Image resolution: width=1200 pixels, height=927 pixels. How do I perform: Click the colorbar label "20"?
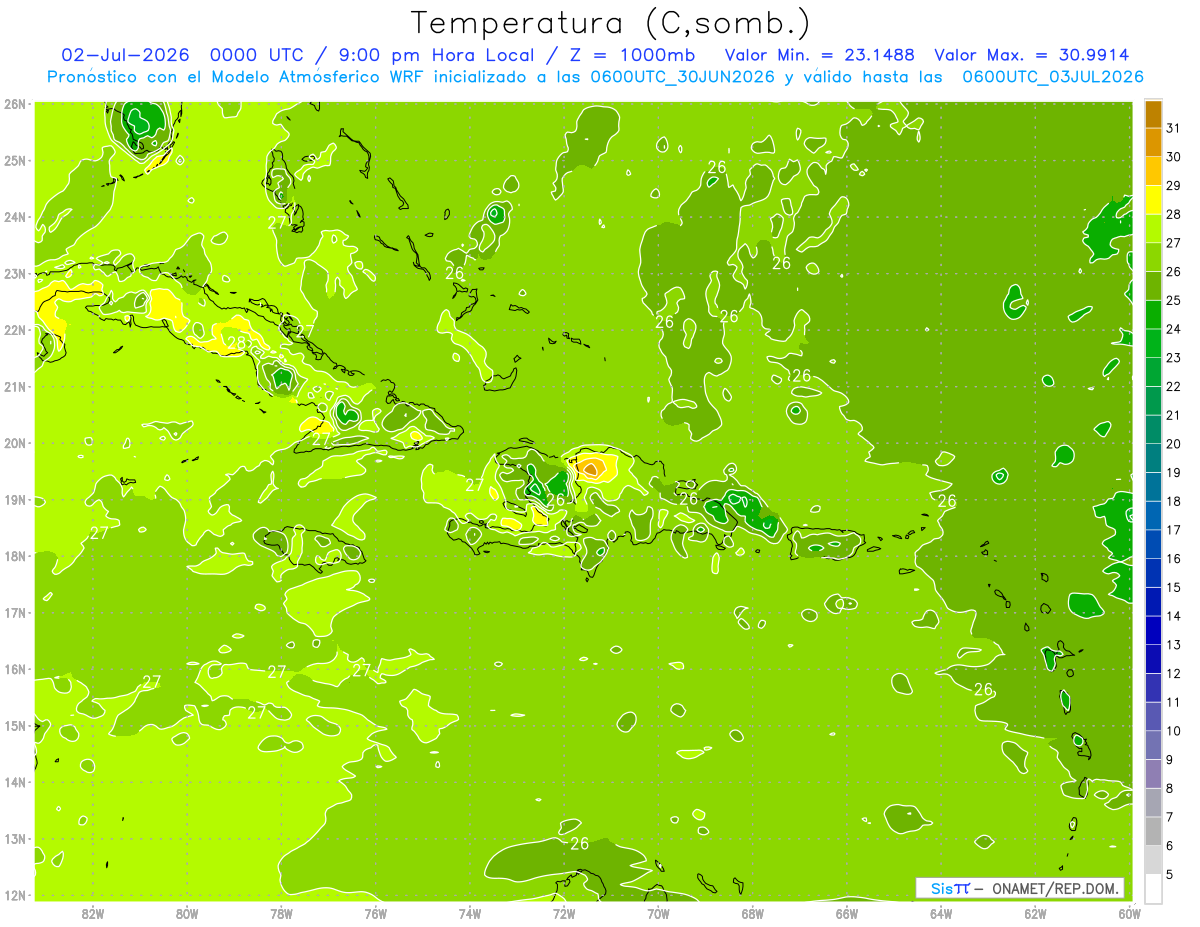(x=1173, y=444)
